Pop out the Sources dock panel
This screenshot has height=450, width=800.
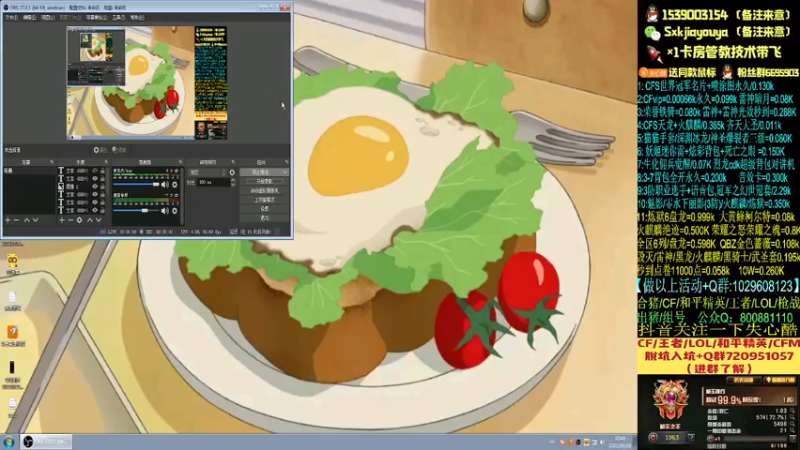106,162
